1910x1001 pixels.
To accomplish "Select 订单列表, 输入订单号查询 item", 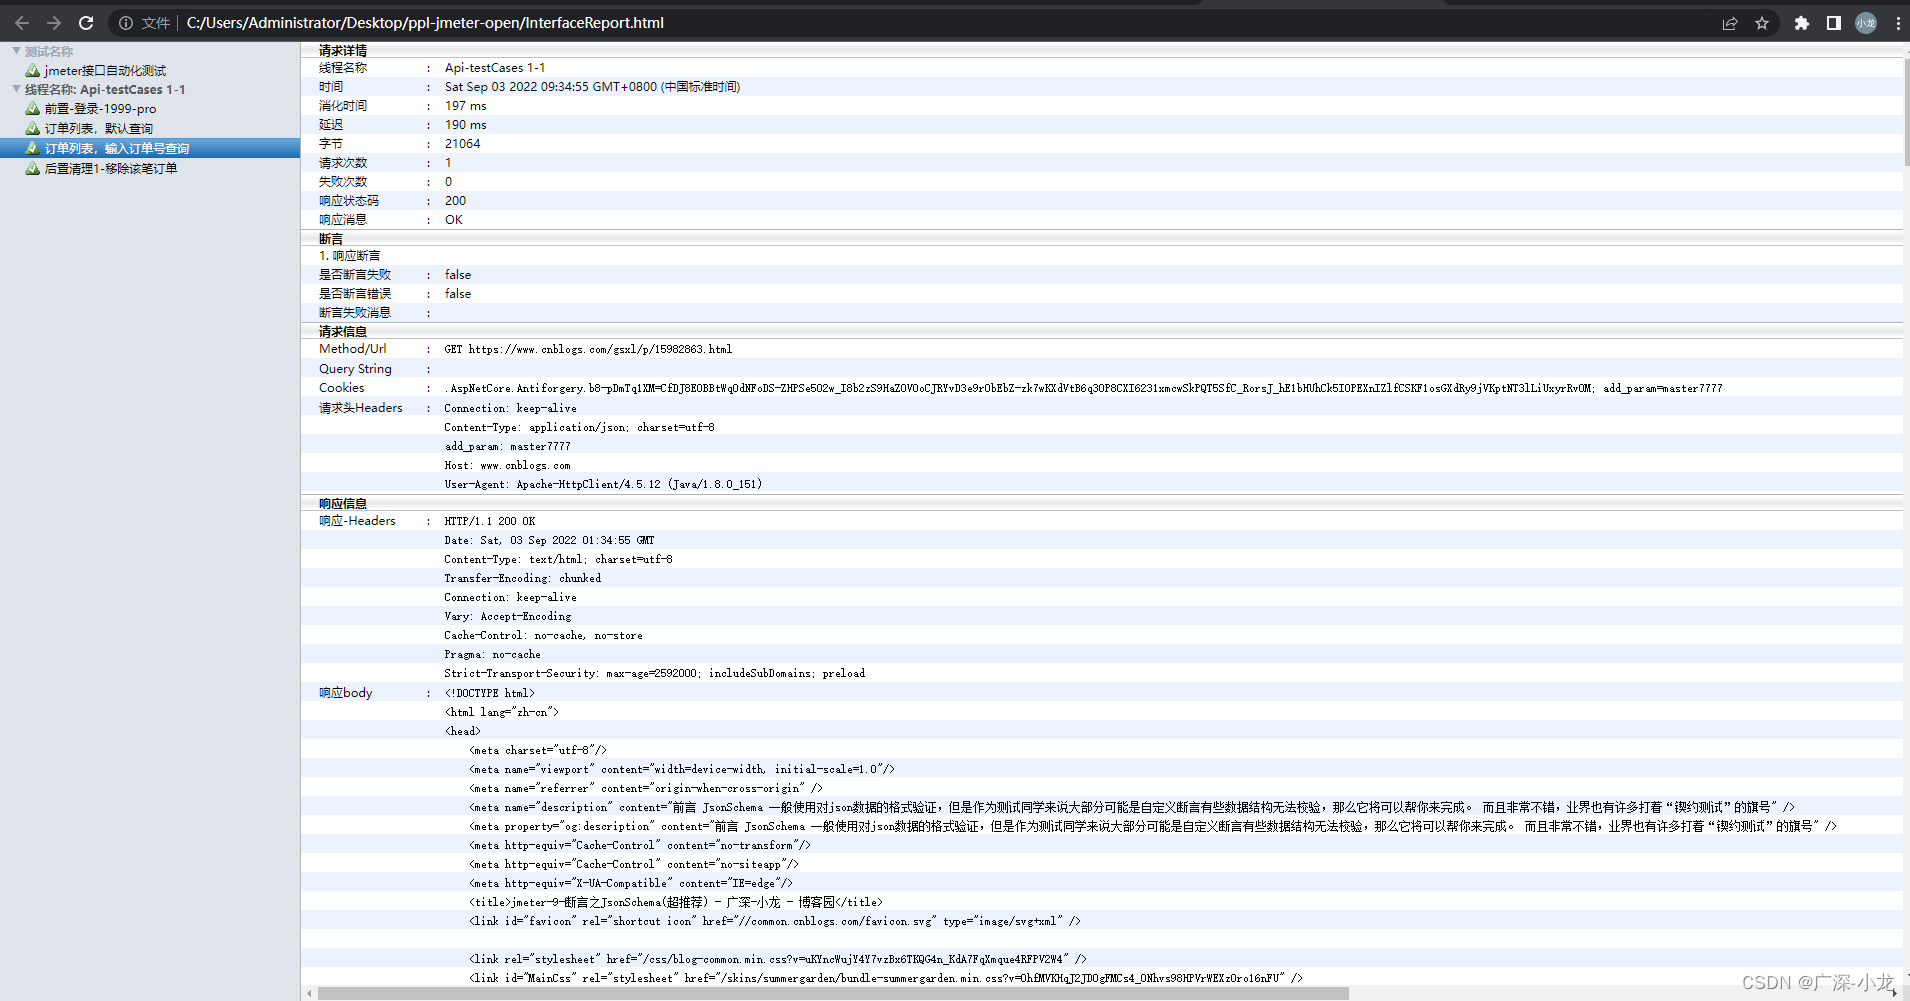I will (150, 148).
